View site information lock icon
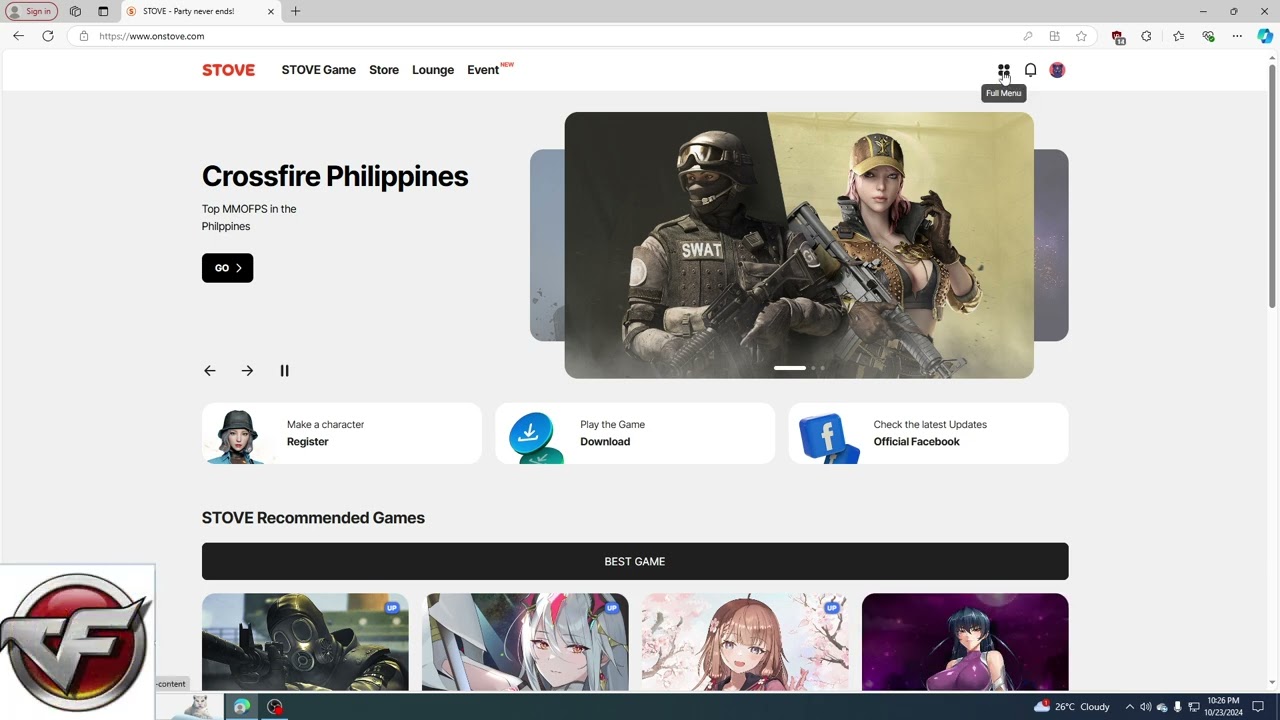 83,36
